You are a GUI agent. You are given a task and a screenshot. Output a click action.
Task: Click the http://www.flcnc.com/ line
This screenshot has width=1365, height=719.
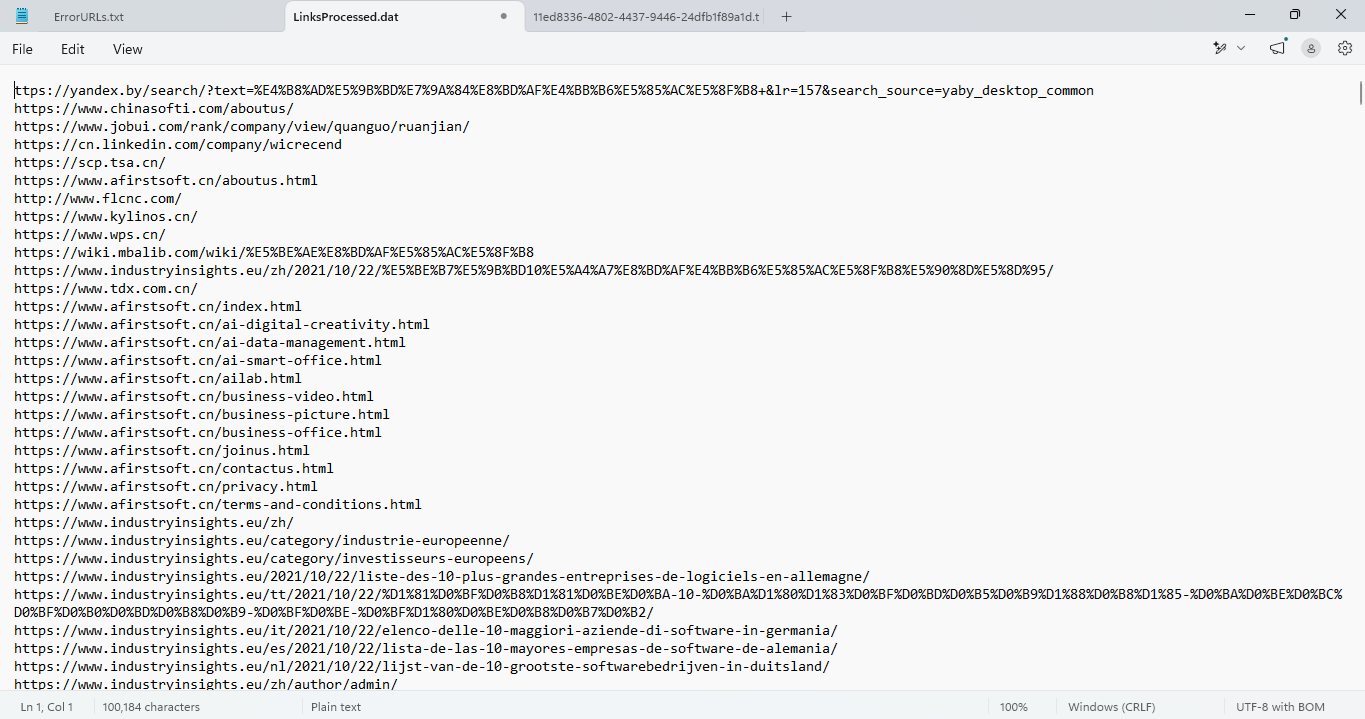98,198
